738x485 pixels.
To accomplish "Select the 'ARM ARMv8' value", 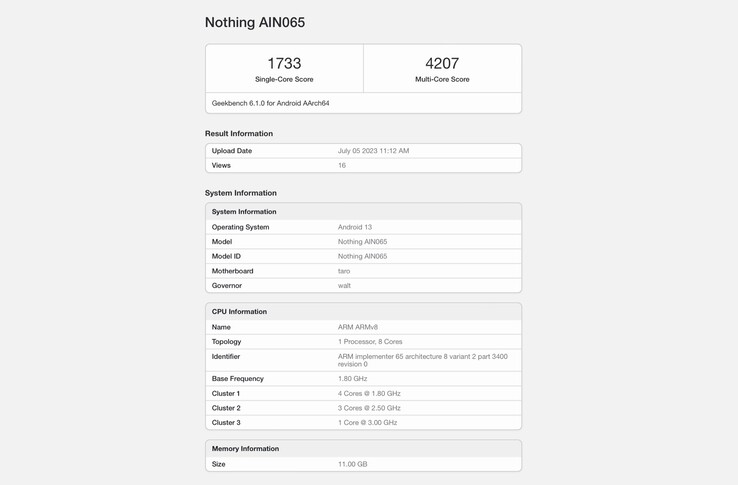I will (358, 327).
